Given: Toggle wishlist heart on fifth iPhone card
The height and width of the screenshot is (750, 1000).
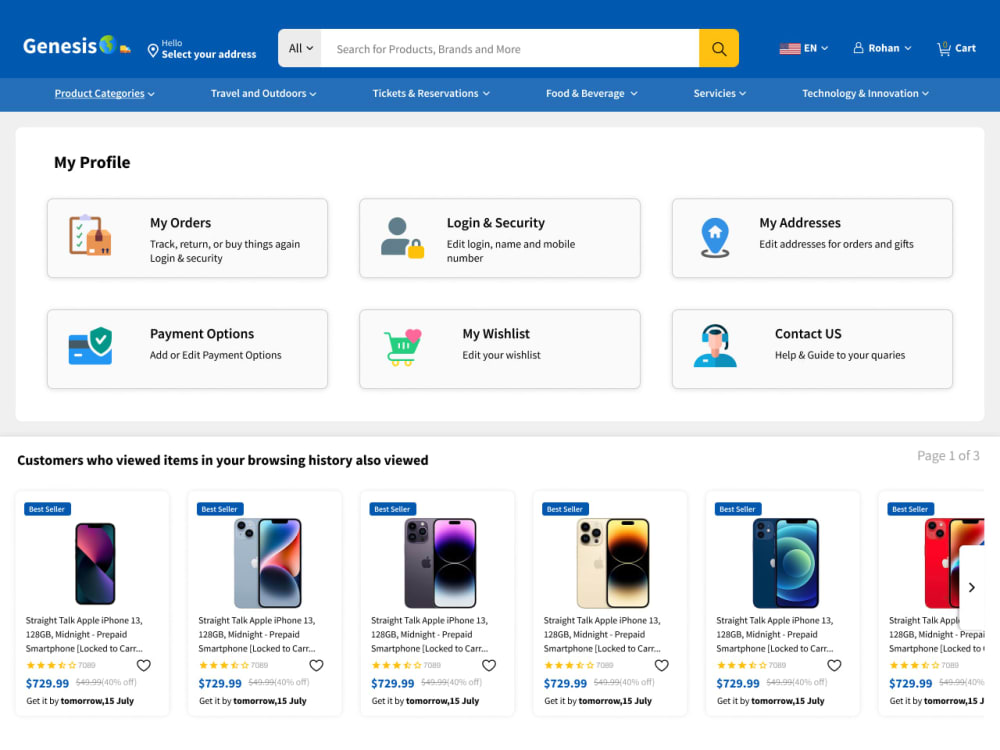Looking at the screenshot, I should 834,665.
